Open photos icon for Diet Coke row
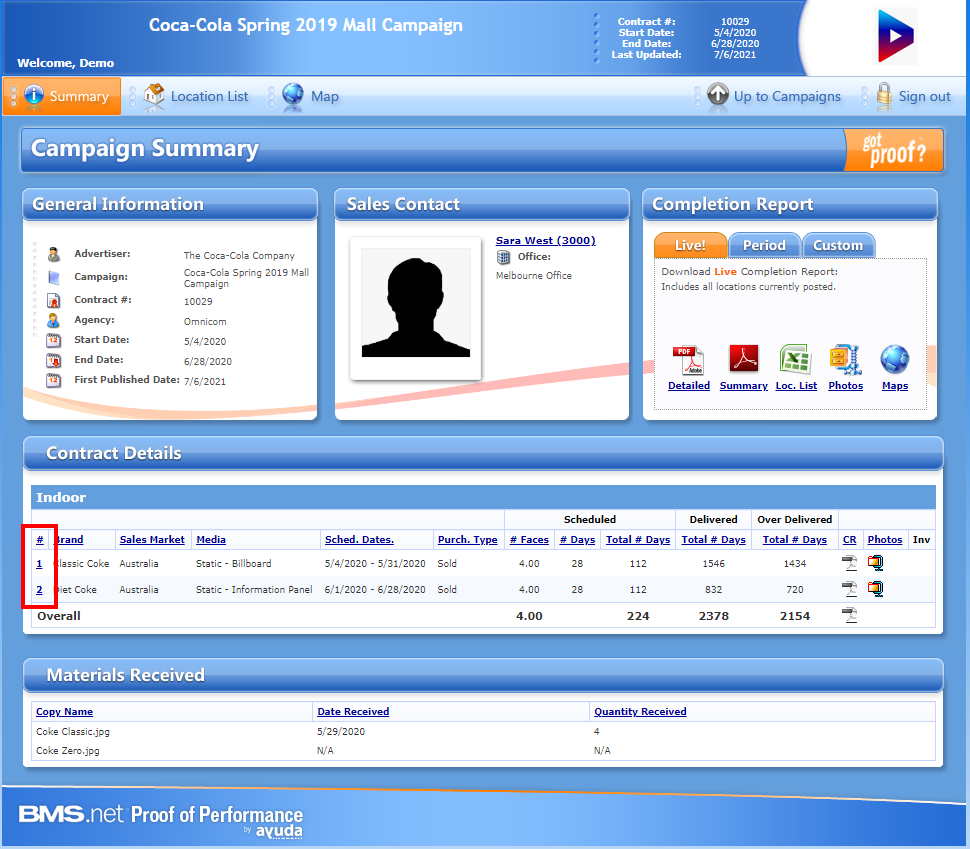 (x=875, y=589)
